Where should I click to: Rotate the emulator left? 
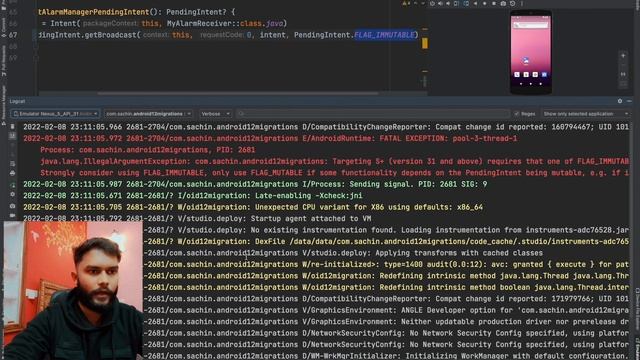pos(456,3)
